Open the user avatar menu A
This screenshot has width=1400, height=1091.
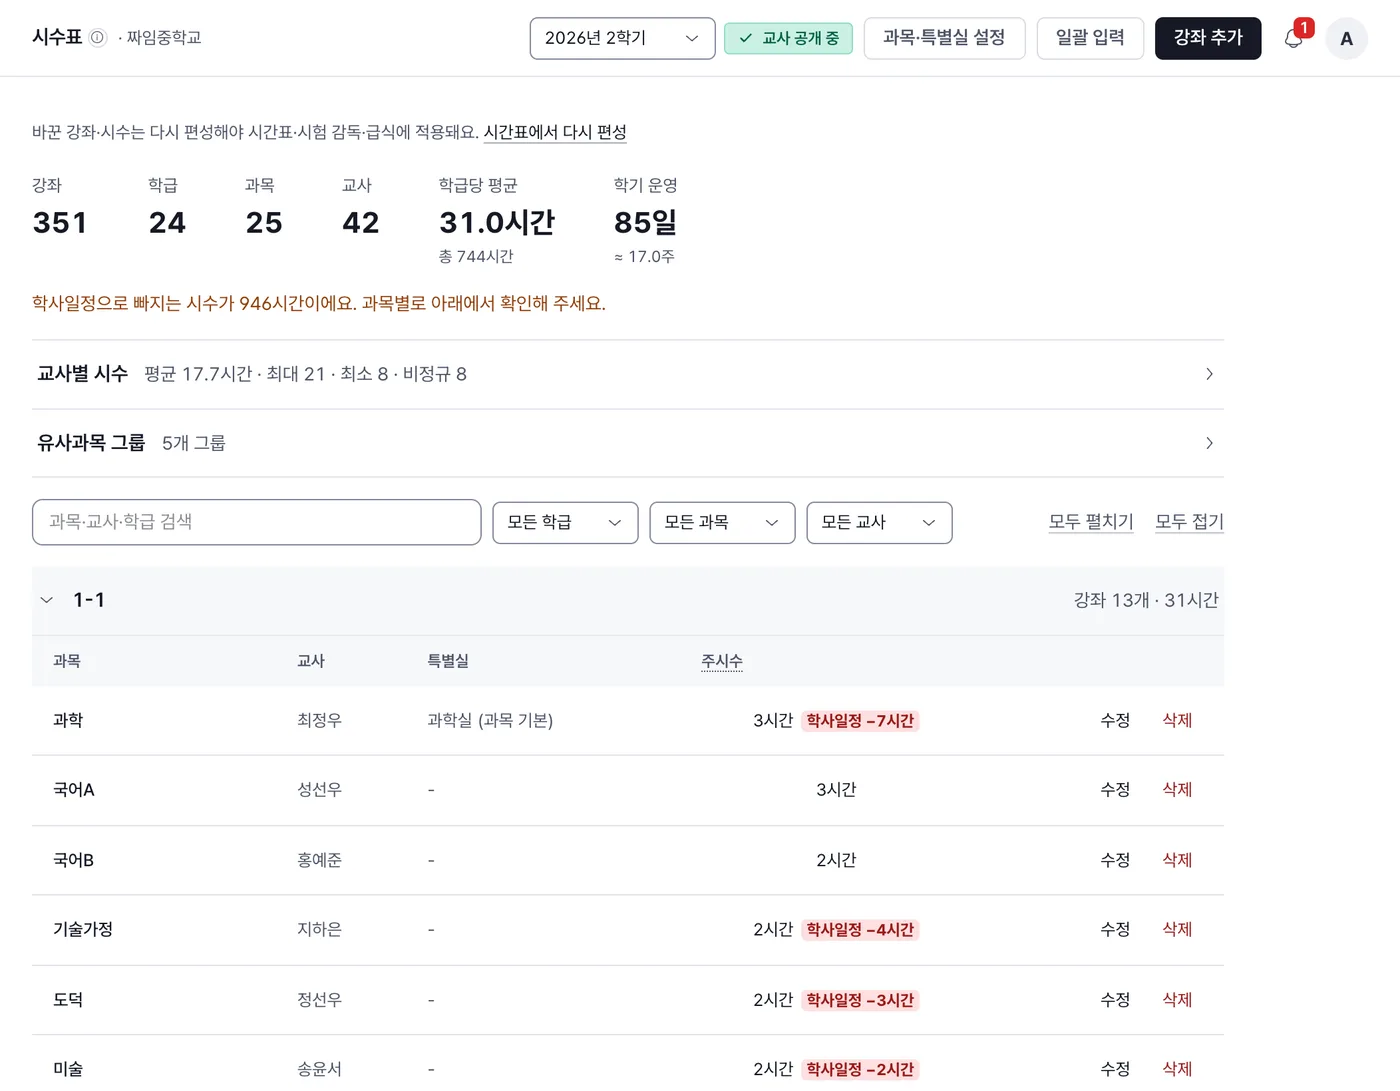pyautogui.click(x=1346, y=39)
